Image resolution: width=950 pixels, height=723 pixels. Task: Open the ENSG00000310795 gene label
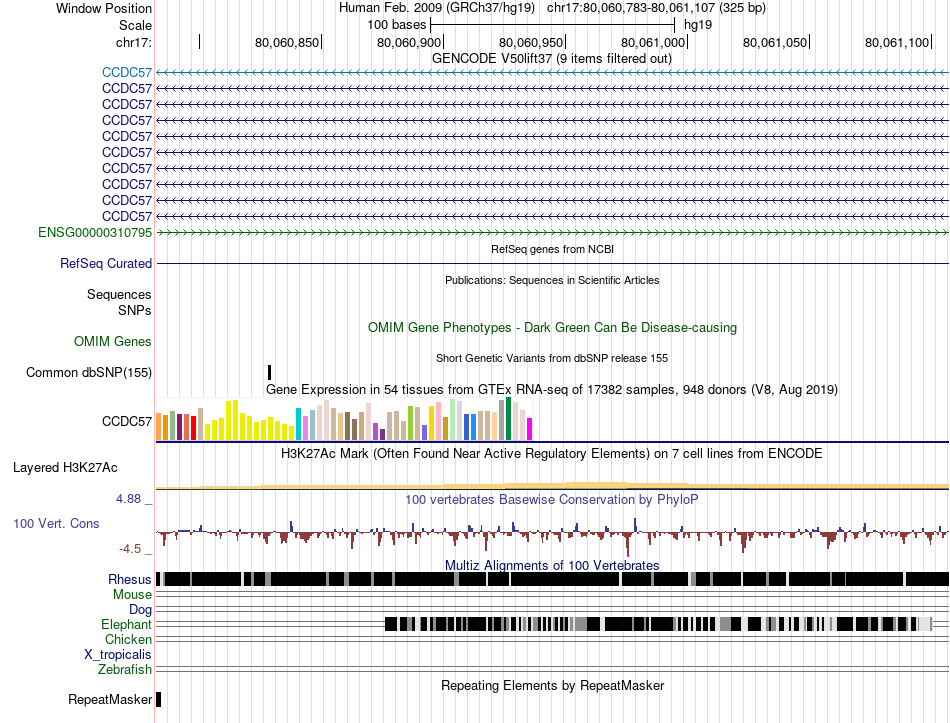(95, 233)
